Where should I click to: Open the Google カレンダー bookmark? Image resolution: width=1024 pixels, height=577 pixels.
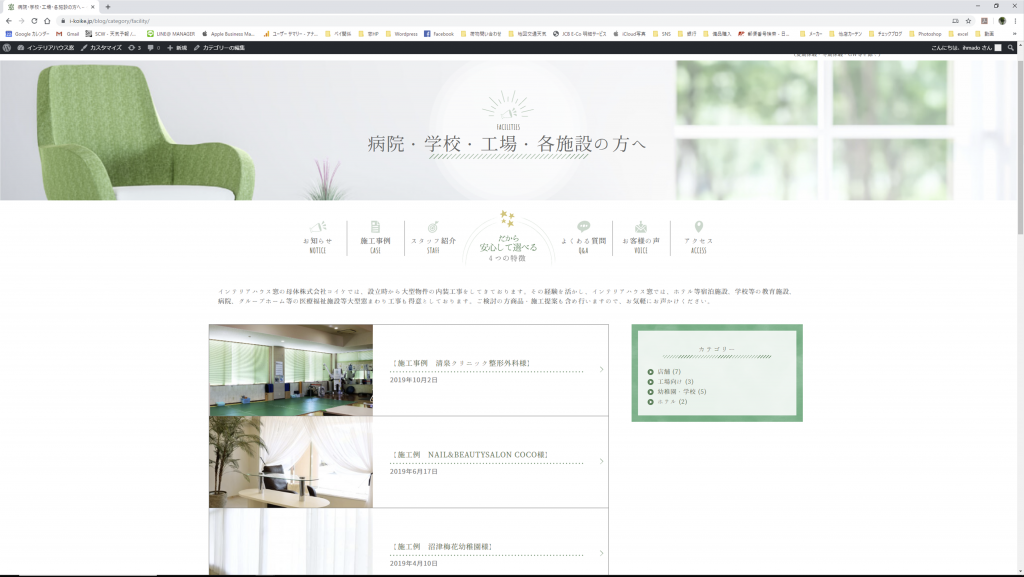point(27,34)
